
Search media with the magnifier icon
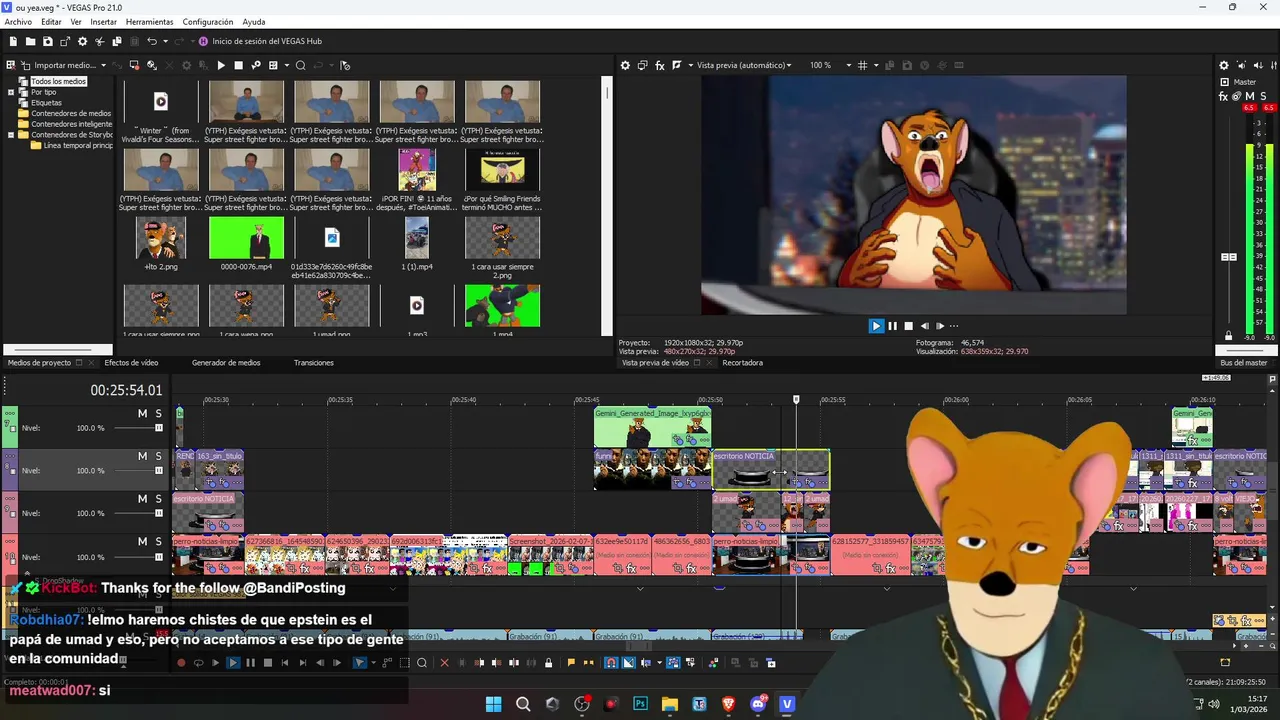[x=300, y=65]
